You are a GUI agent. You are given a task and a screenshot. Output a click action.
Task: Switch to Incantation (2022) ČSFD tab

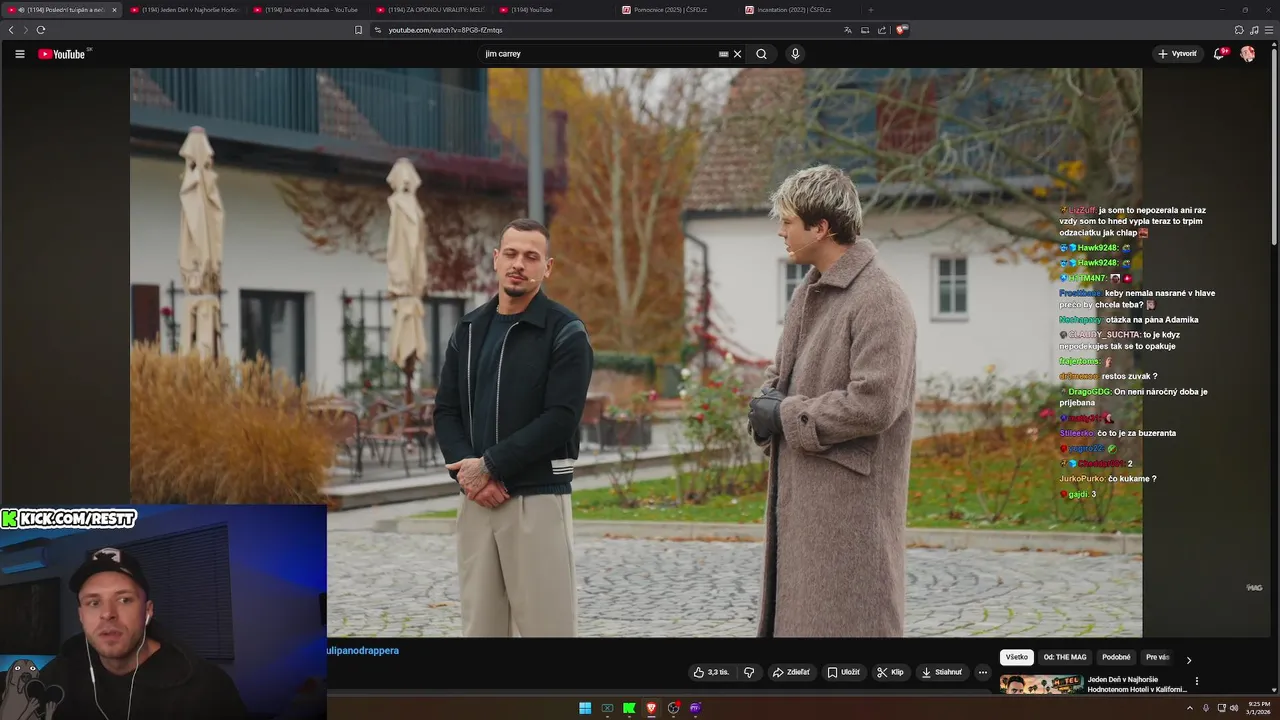pyautogui.click(x=799, y=10)
